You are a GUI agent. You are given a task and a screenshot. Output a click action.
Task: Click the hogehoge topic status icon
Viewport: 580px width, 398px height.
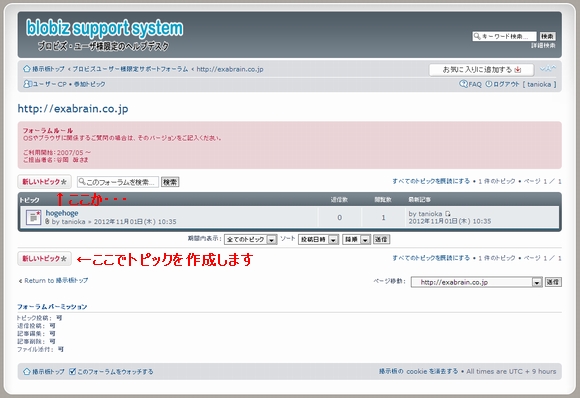pyautogui.click(x=33, y=217)
